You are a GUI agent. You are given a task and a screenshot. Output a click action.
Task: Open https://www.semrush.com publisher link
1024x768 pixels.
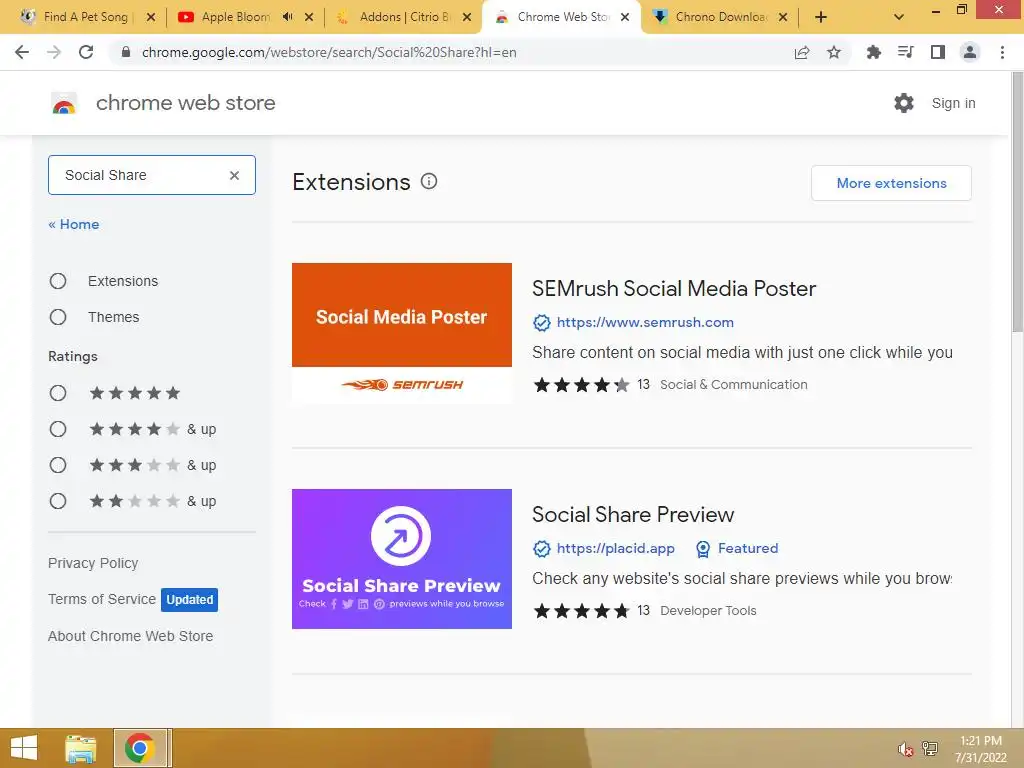645,323
